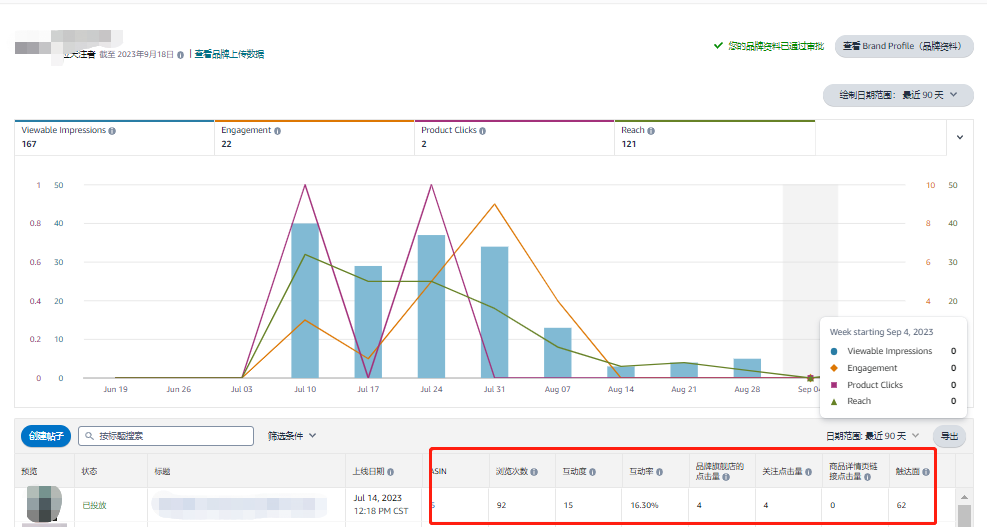Select the Product Clicks metric tab
The width and height of the screenshot is (987, 527).
coord(514,137)
